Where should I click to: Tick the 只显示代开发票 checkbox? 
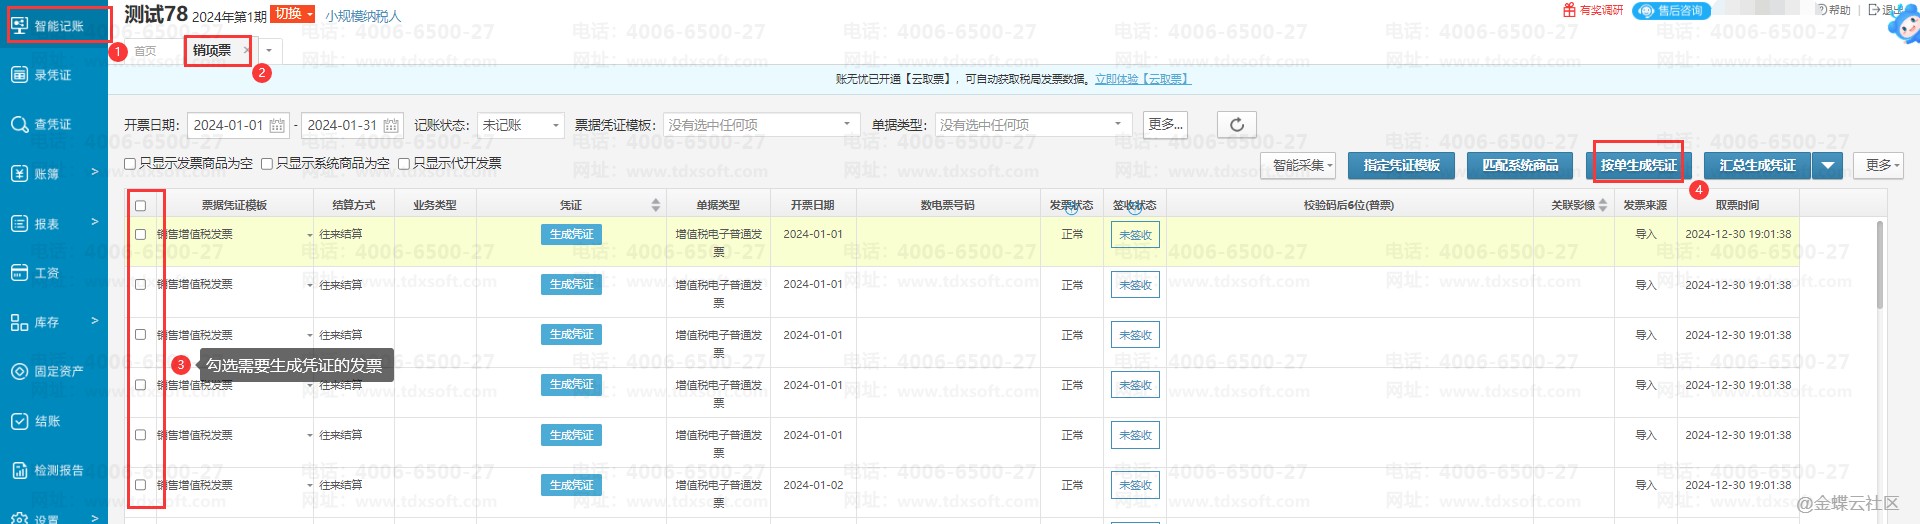(404, 164)
